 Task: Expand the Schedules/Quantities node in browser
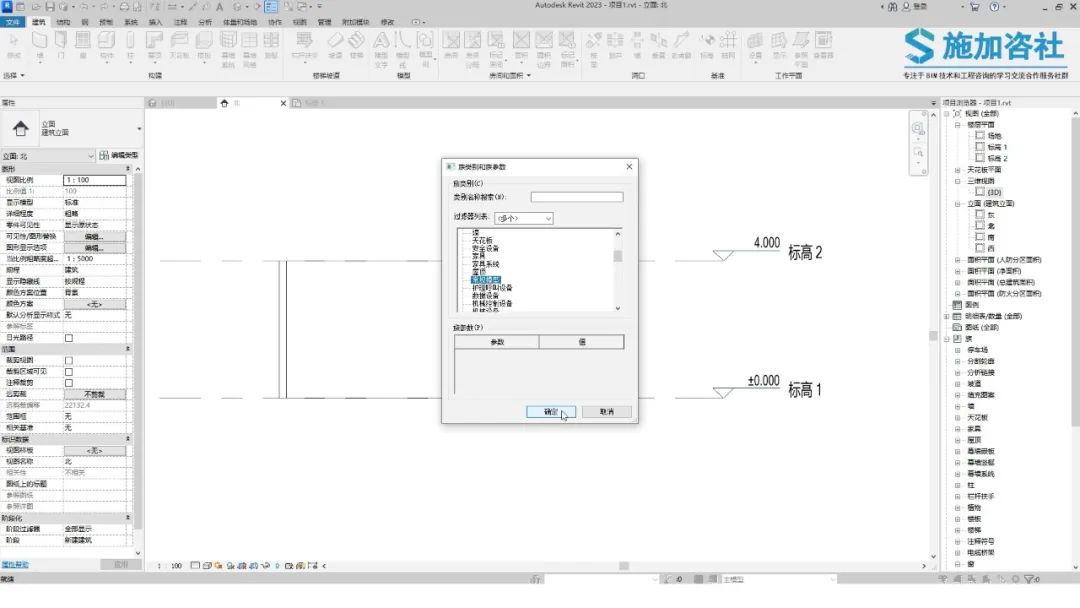(947, 317)
